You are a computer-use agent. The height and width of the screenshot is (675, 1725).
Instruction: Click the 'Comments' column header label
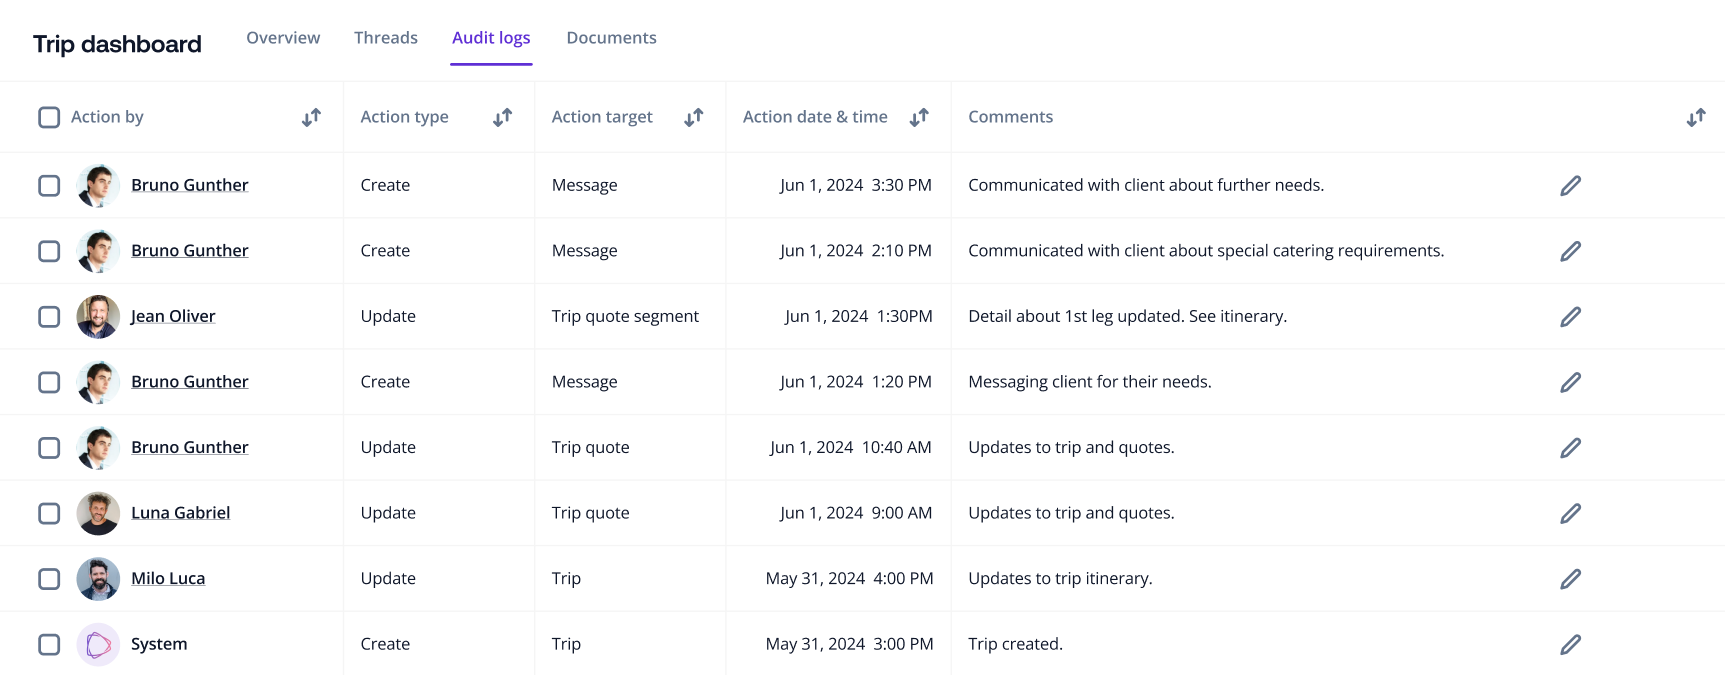click(x=1010, y=117)
